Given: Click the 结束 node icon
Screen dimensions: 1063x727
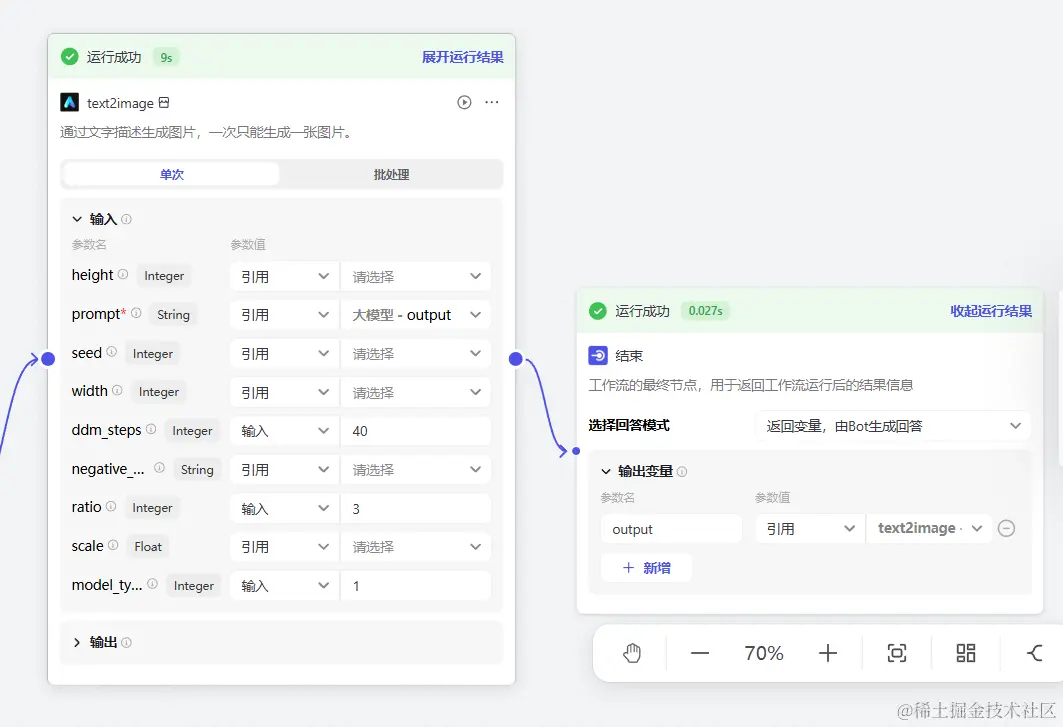Looking at the screenshot, I should 598,355.
